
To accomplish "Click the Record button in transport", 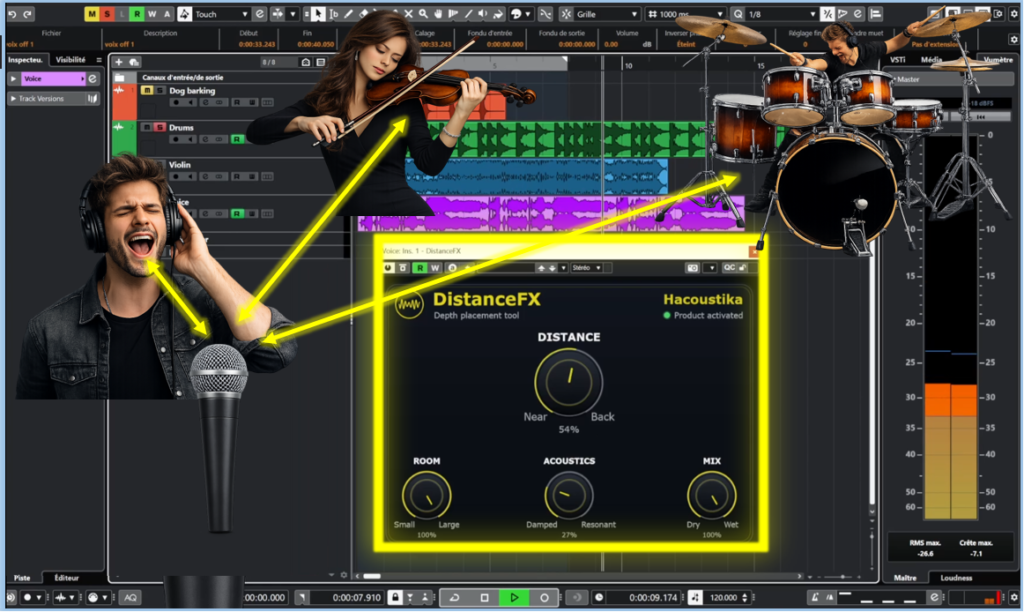I will tap(544, 597).
